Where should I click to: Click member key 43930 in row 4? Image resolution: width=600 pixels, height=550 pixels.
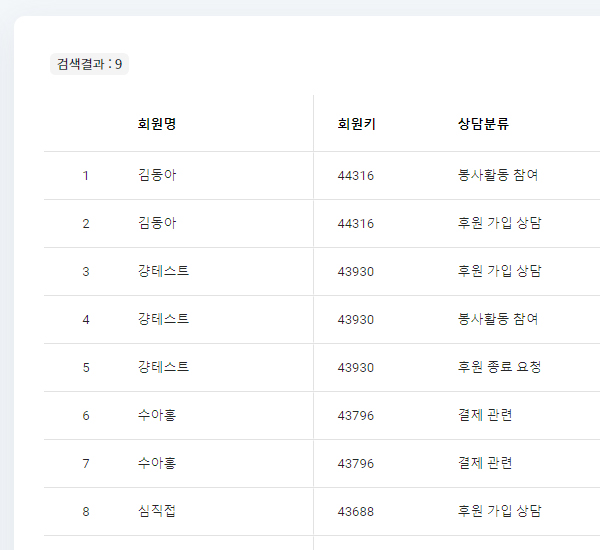pyautogui.click(x=356, y=320)
